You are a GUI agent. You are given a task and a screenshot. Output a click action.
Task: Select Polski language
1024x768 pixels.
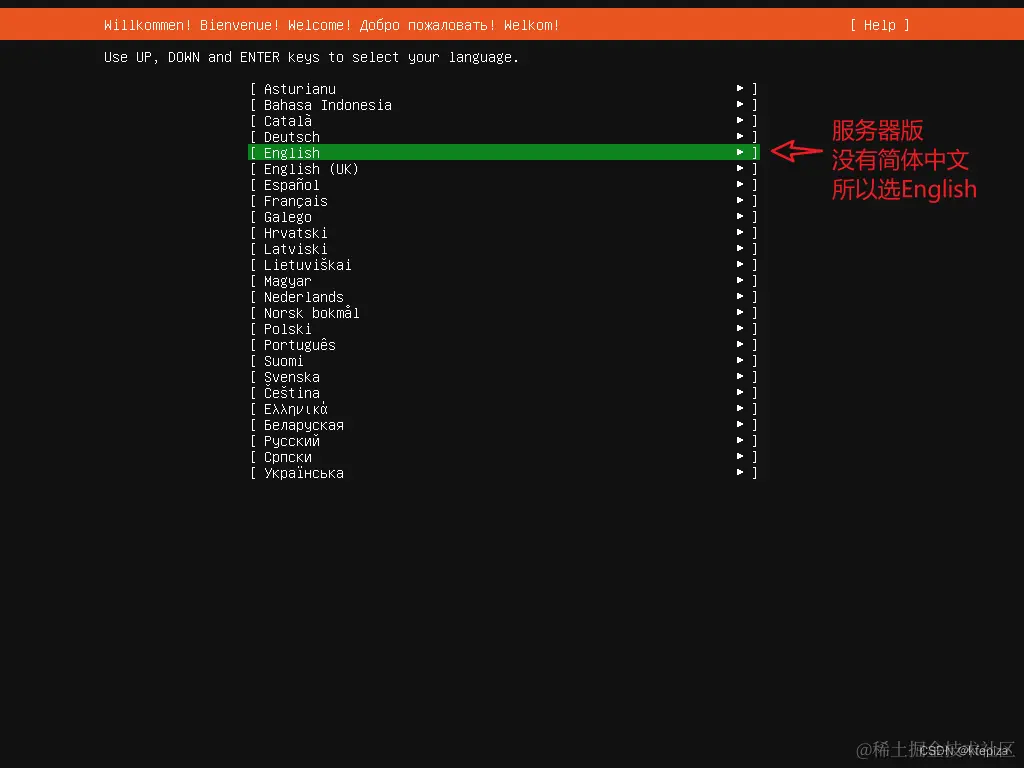click(x=504, y=328)
